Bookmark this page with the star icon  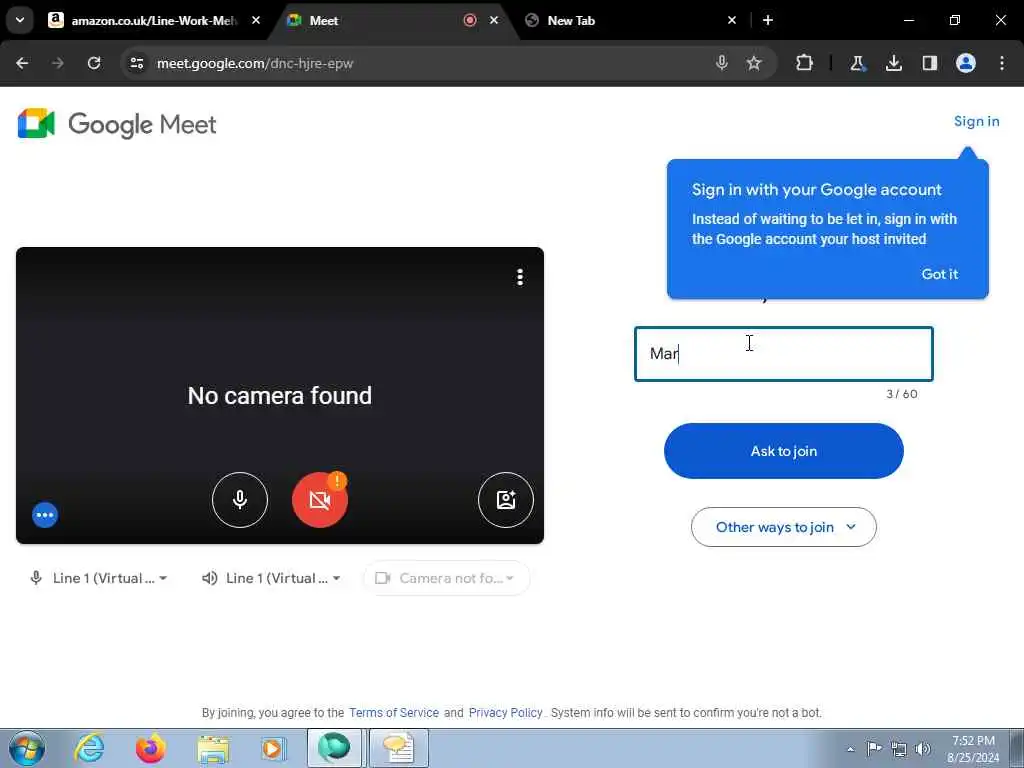(754, 63)
